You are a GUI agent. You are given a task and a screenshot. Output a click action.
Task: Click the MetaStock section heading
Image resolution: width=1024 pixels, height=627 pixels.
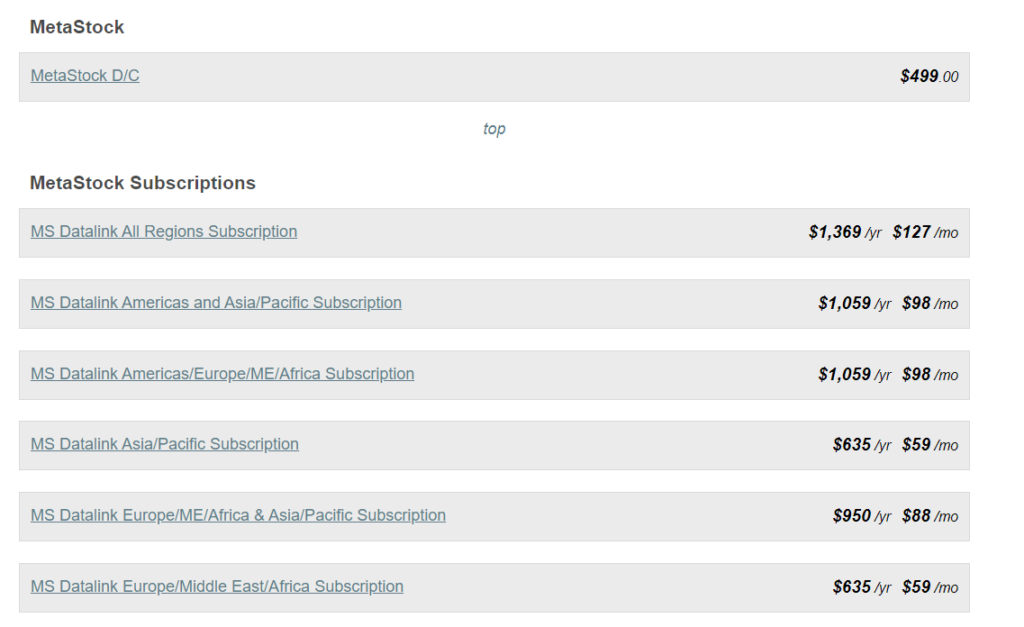(x=77, y=27)
